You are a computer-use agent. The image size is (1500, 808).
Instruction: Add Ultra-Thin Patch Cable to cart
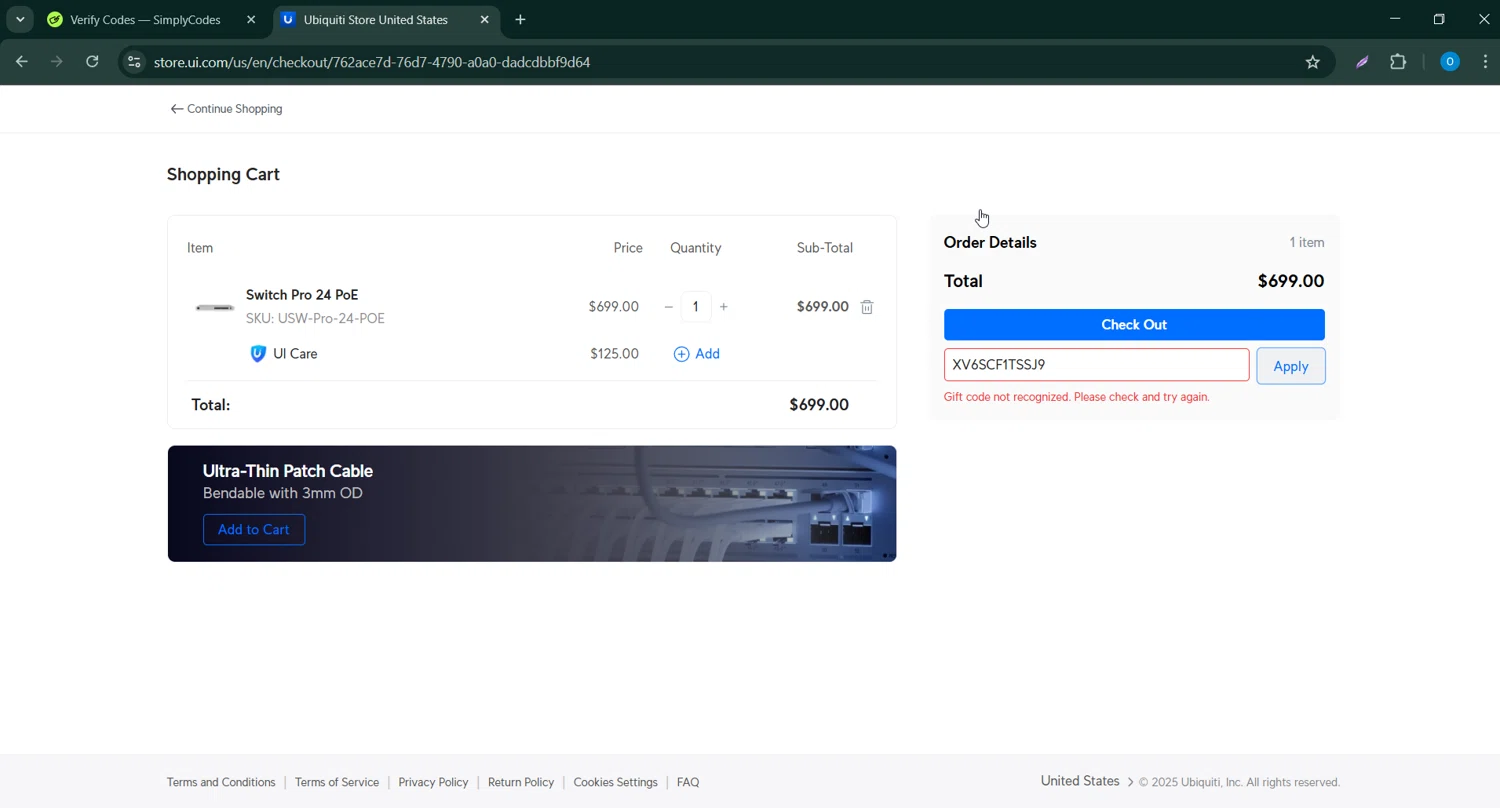254,530
